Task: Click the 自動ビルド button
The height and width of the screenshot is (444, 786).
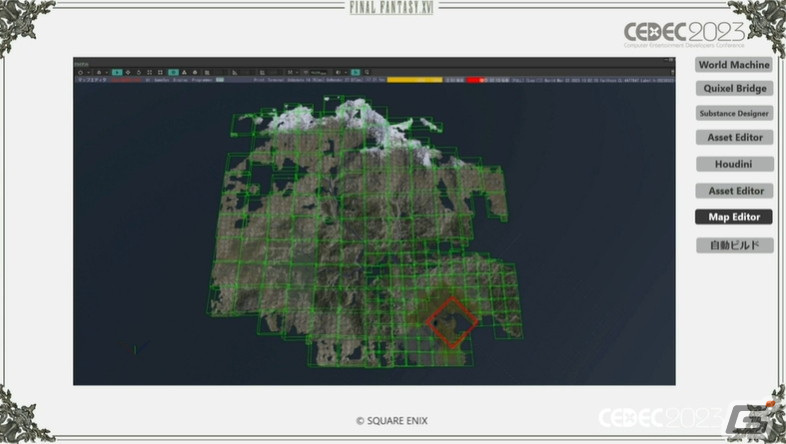Action: tap(734, 245)
